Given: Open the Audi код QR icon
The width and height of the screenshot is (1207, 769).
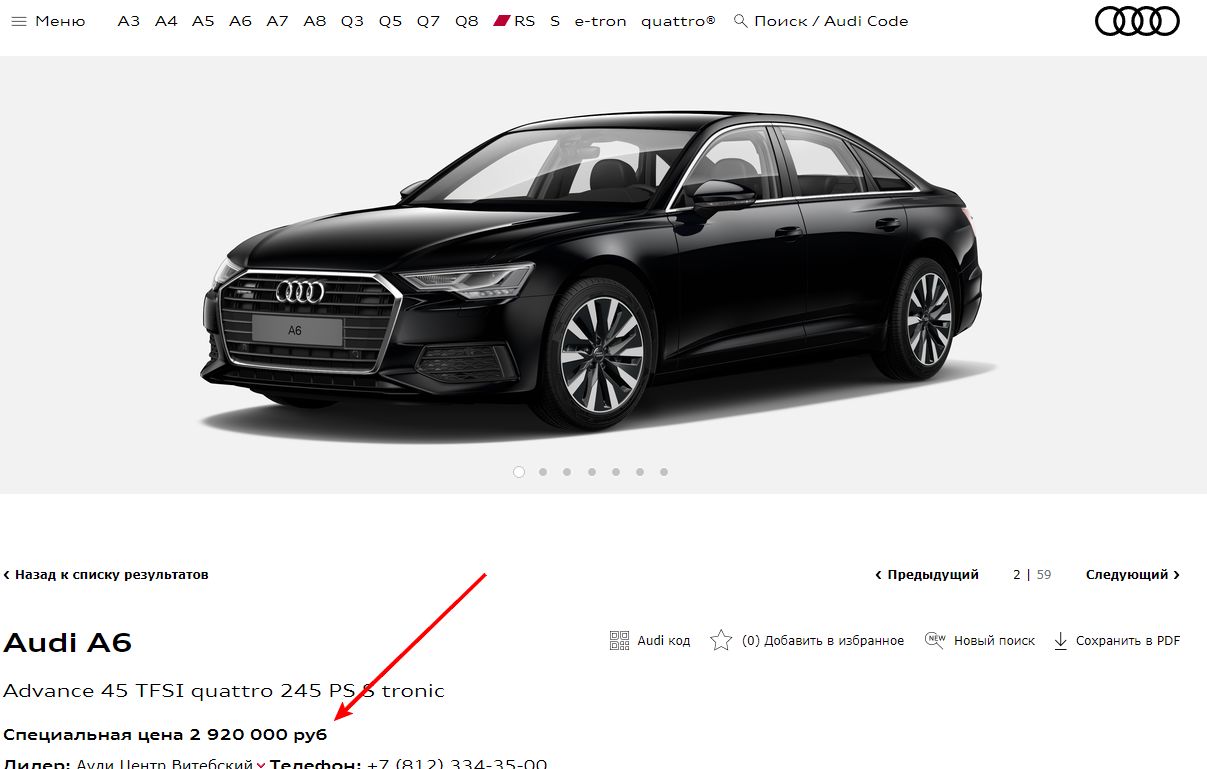Looking at the screenshot, I should click(x=619, y=640).
